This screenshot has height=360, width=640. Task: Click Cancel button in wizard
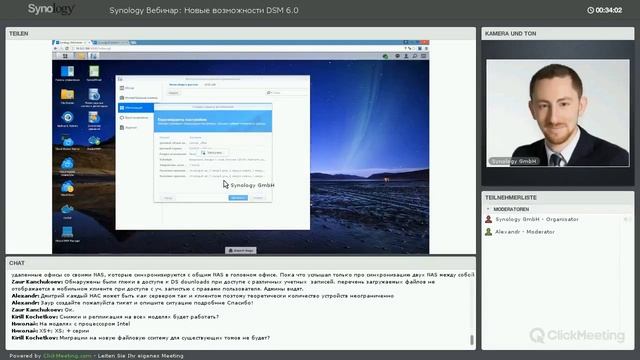258,198
